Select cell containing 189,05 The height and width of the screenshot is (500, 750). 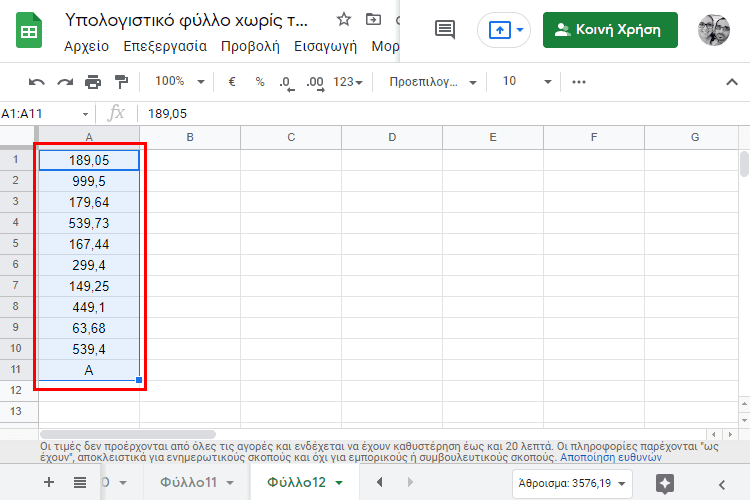click(x=89, y=160)
